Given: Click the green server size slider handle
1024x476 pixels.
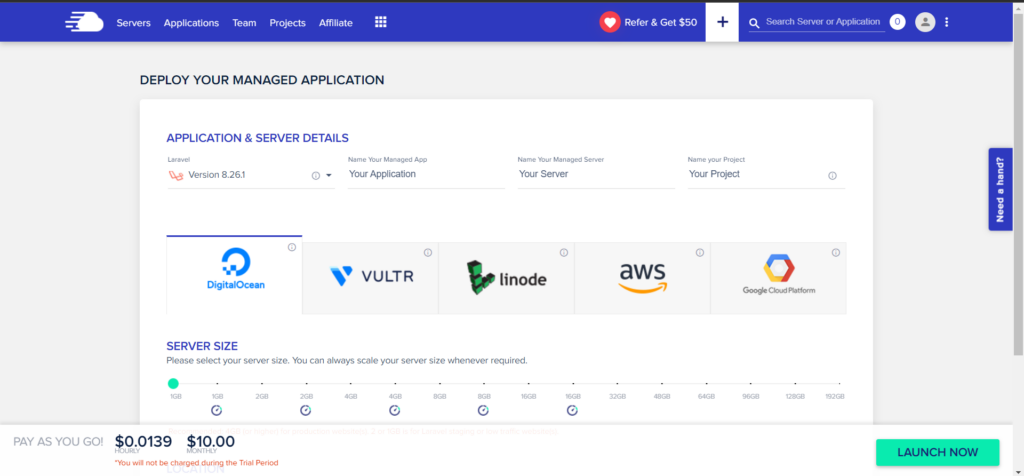Looking at the screenshot, I should [x=173, y=383].
